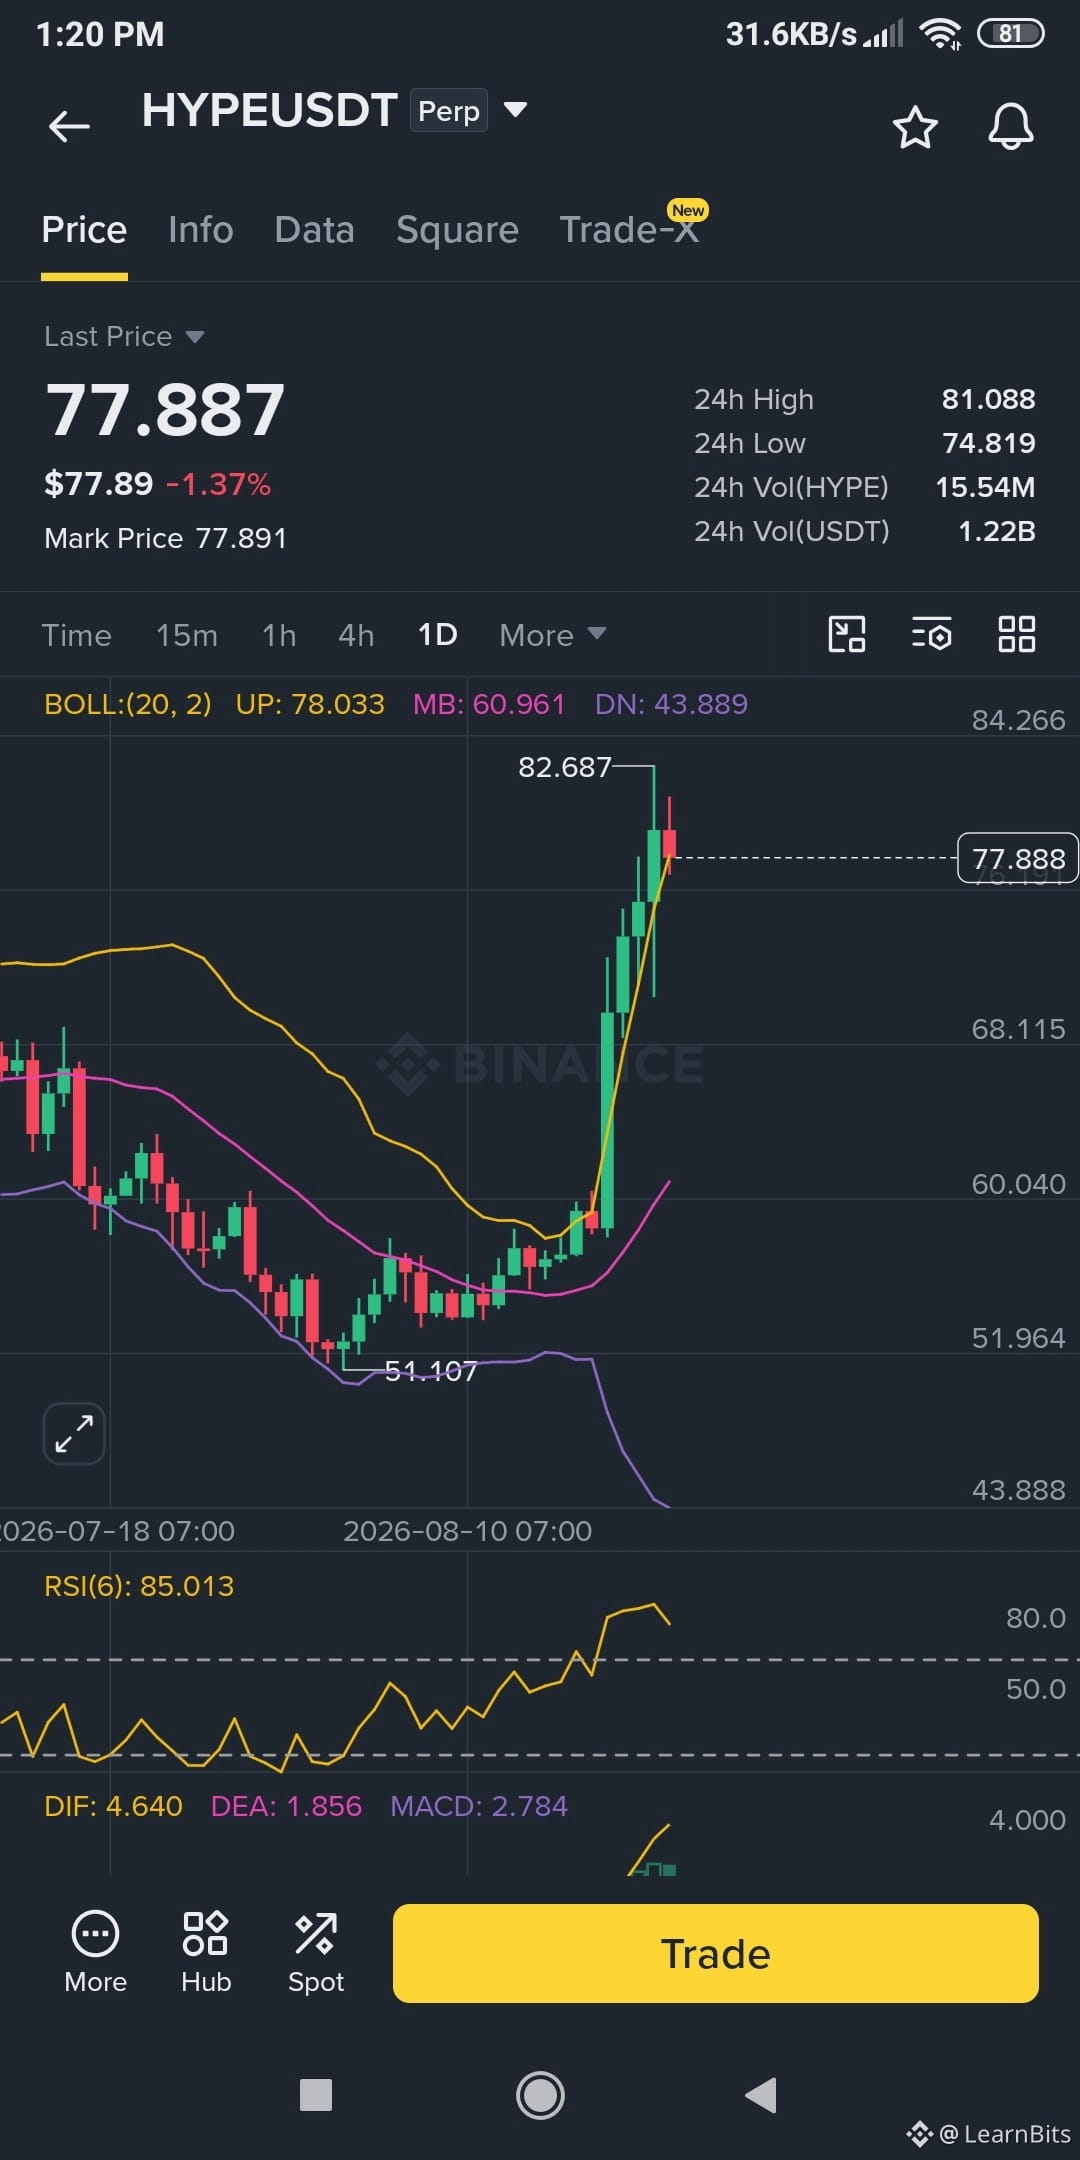Tap the -1.37% change figure
Screen dimensions: 1080x2160
218,484
